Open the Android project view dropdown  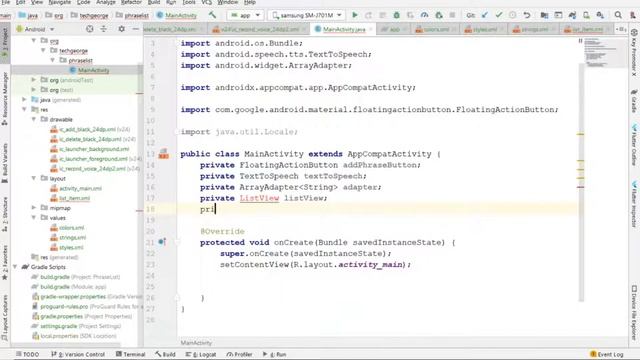pyautogui.click(x=35, y=29)
